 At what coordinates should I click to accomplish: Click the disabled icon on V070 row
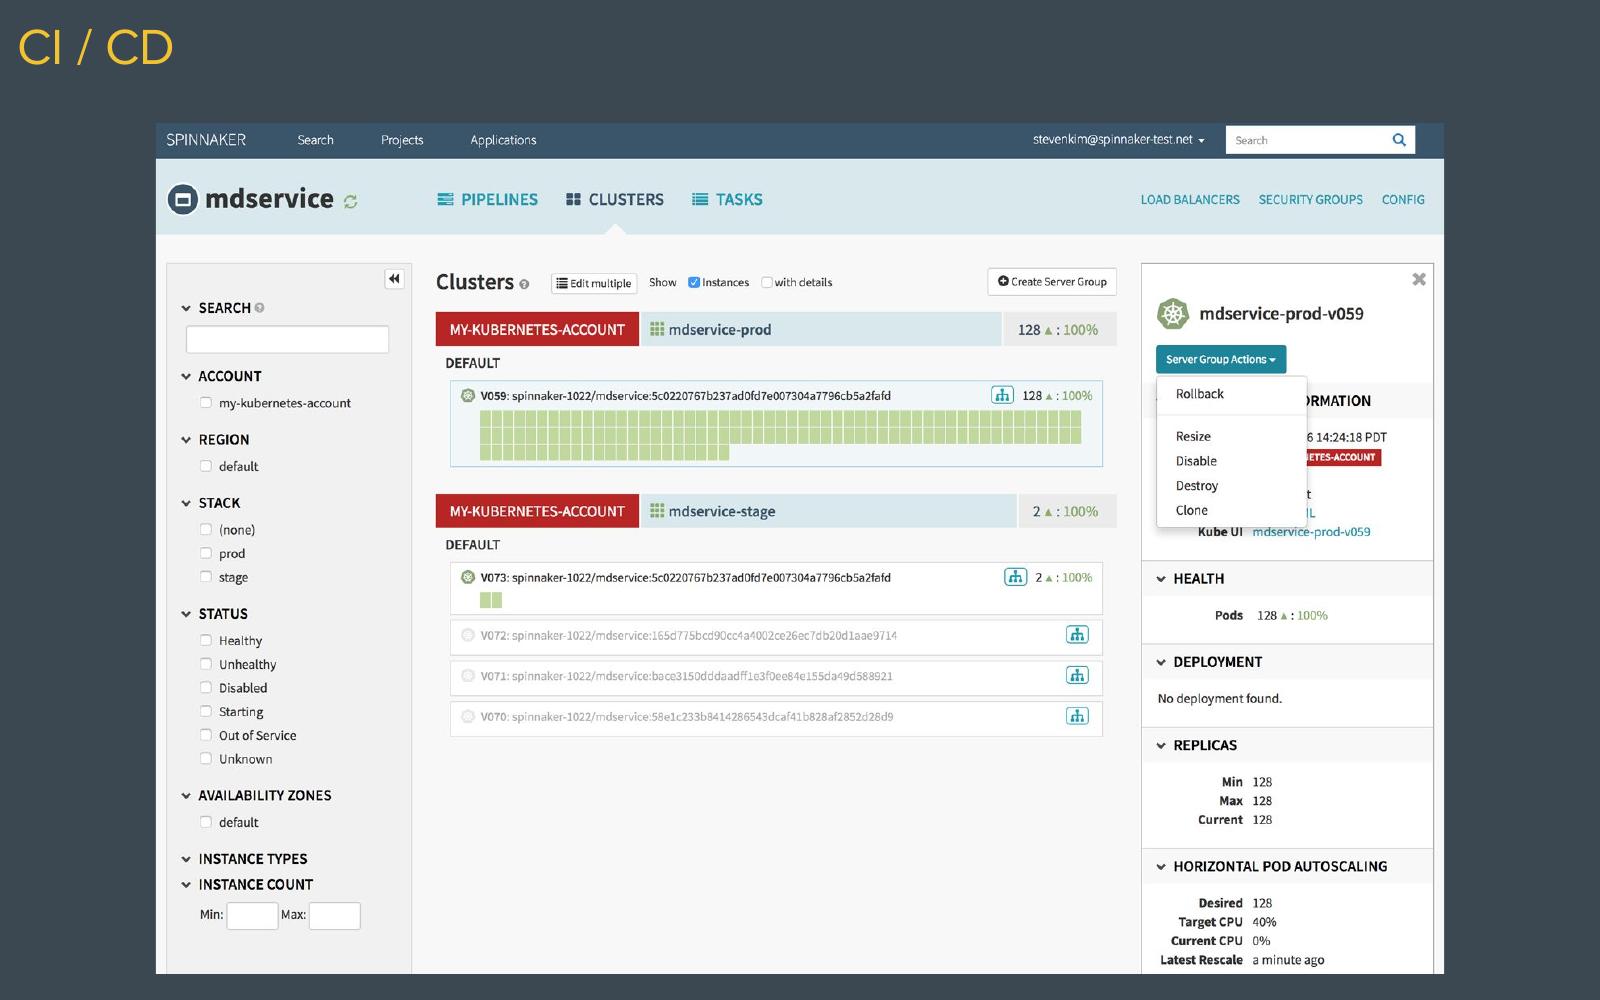pyautogui.click(x=467, y=716)
